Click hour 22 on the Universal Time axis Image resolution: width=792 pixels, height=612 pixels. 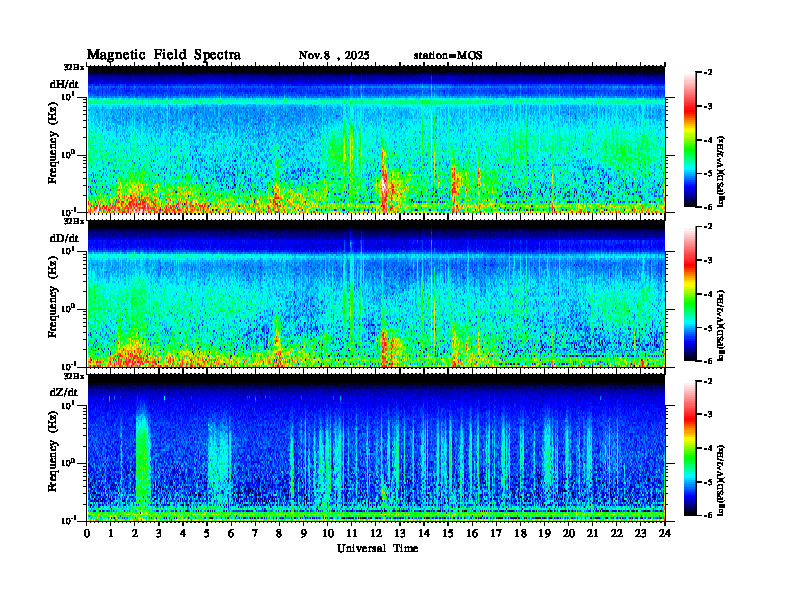tap(617, 534)
